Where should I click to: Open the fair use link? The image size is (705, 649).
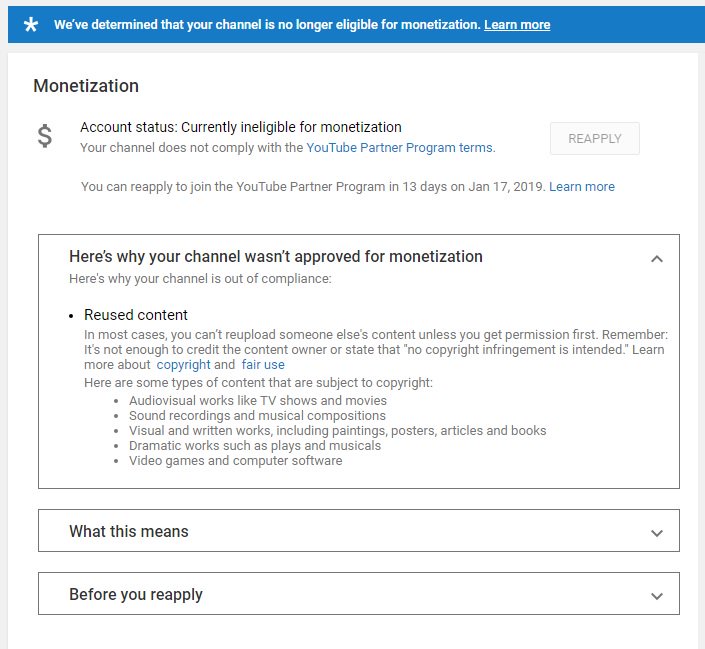click(263, 365)
